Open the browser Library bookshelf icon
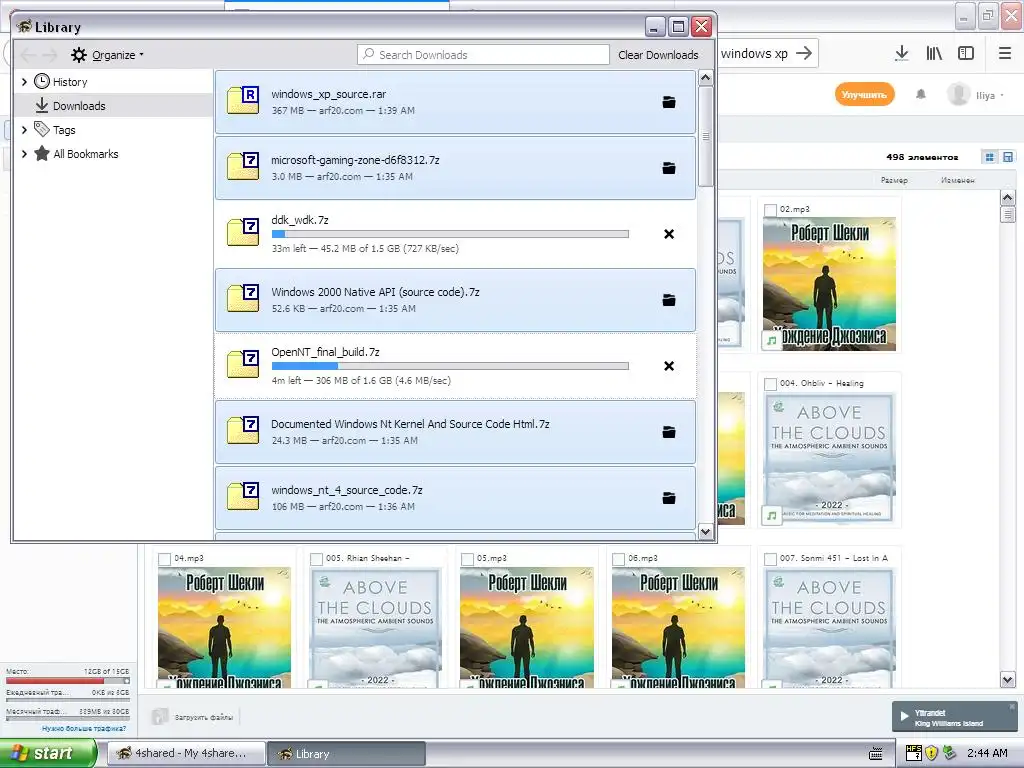 [934, 54]
